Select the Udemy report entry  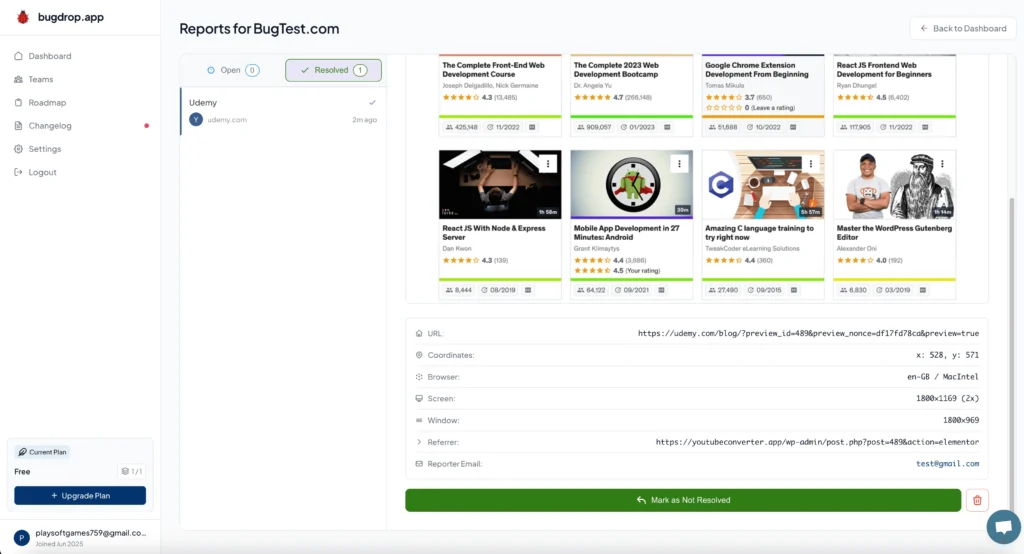[x=283, y=111]
